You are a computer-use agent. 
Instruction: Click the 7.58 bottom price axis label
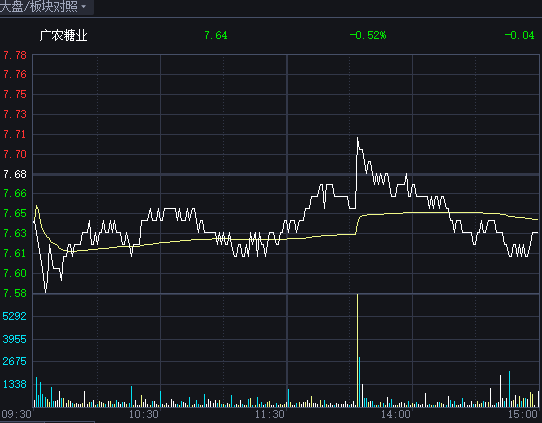(x=15, y=293)
